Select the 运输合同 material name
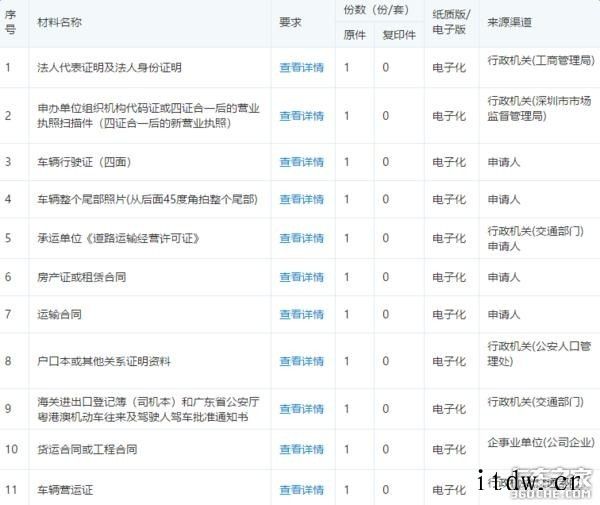Viewport: 600px width, 505px height. (x=59, y=314)
